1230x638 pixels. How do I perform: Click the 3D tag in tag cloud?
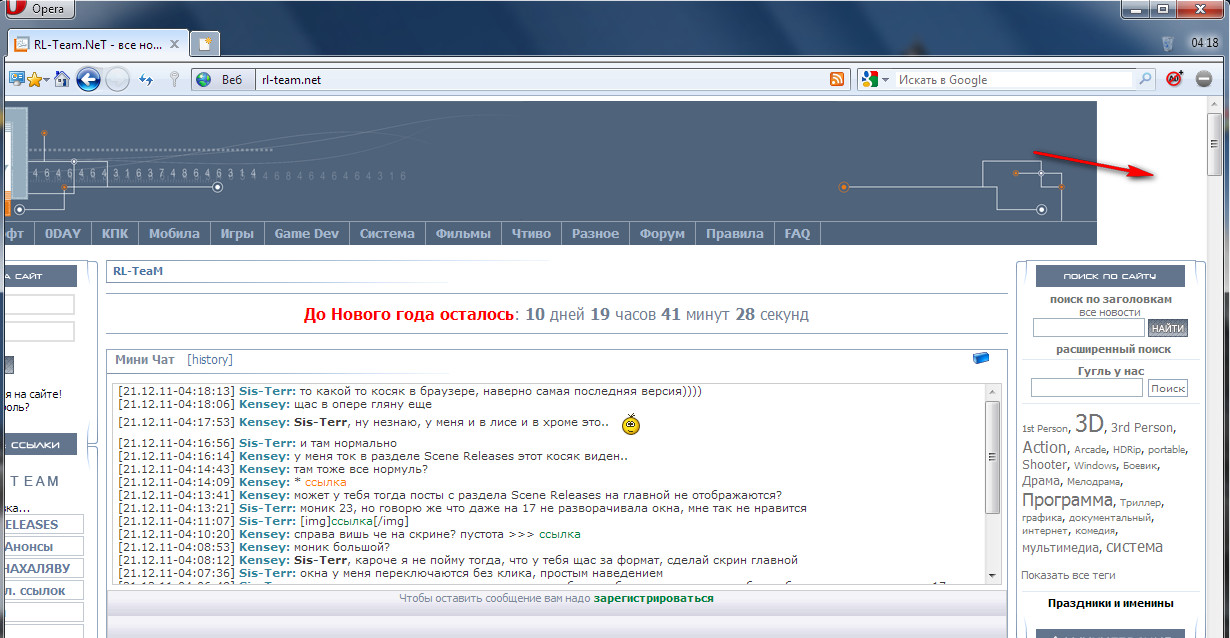pos(1089,423)
